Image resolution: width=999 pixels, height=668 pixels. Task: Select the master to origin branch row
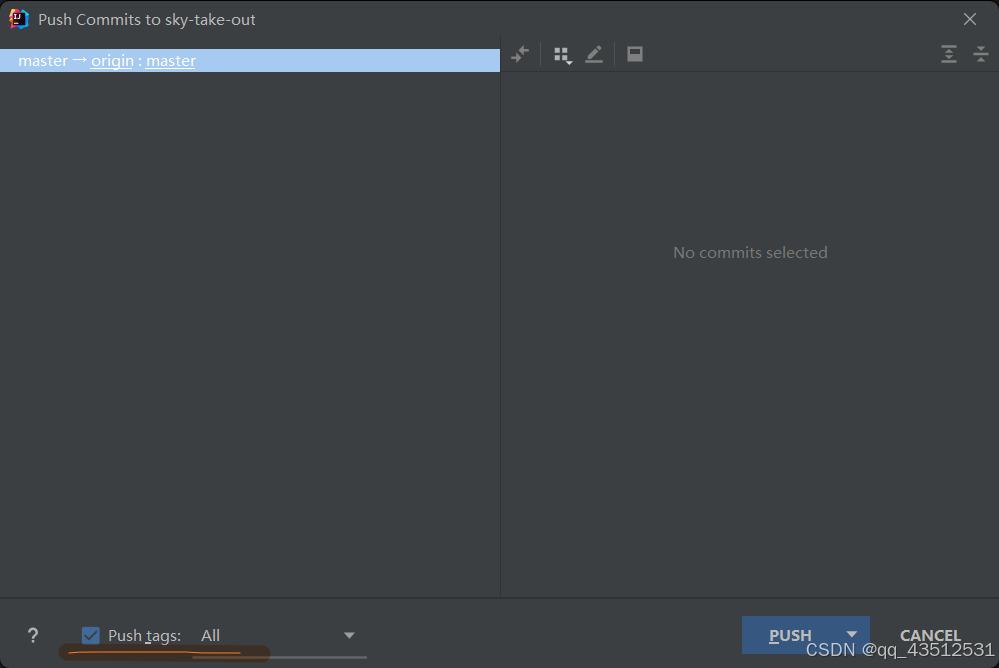coord(250,61)
